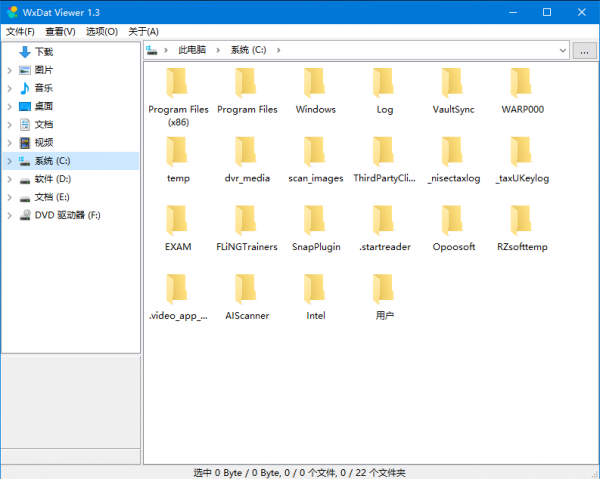This screenshot has height=479, width=600.
Task: Click the .video_app_... folder icon
Action: click(x=177, y=289)
